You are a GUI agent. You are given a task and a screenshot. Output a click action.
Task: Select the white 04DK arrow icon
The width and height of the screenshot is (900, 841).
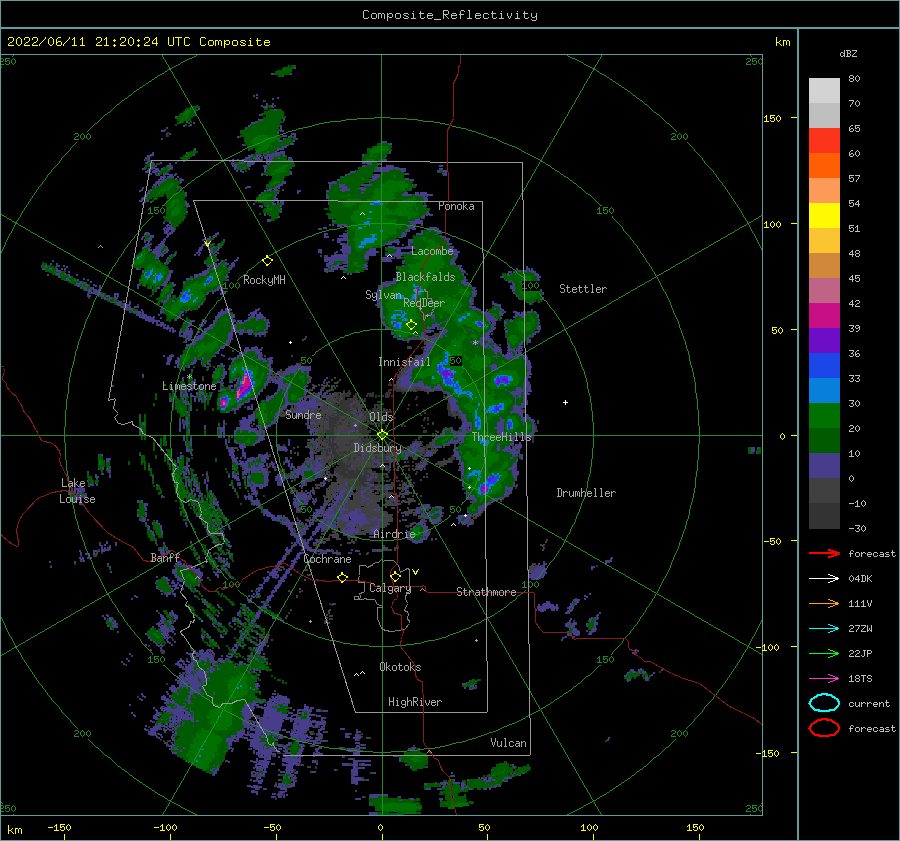click(824, 579)
